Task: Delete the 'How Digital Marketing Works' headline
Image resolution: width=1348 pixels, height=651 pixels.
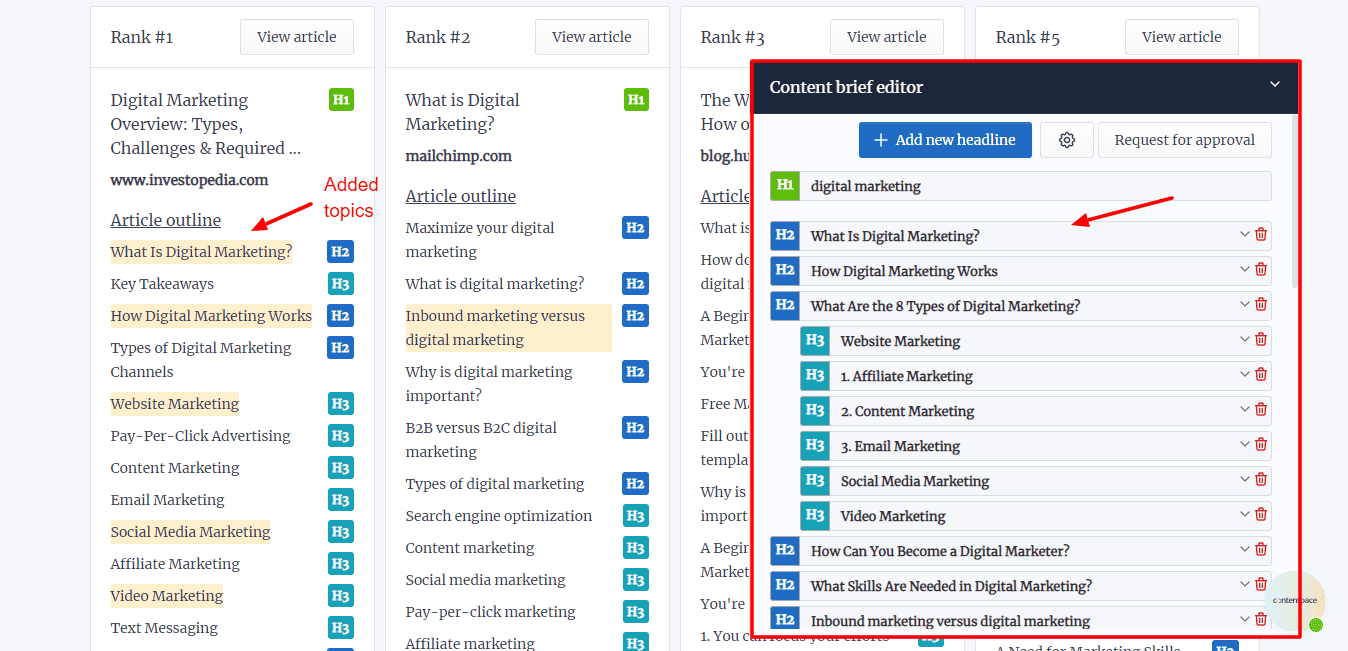Action: 1261,270
